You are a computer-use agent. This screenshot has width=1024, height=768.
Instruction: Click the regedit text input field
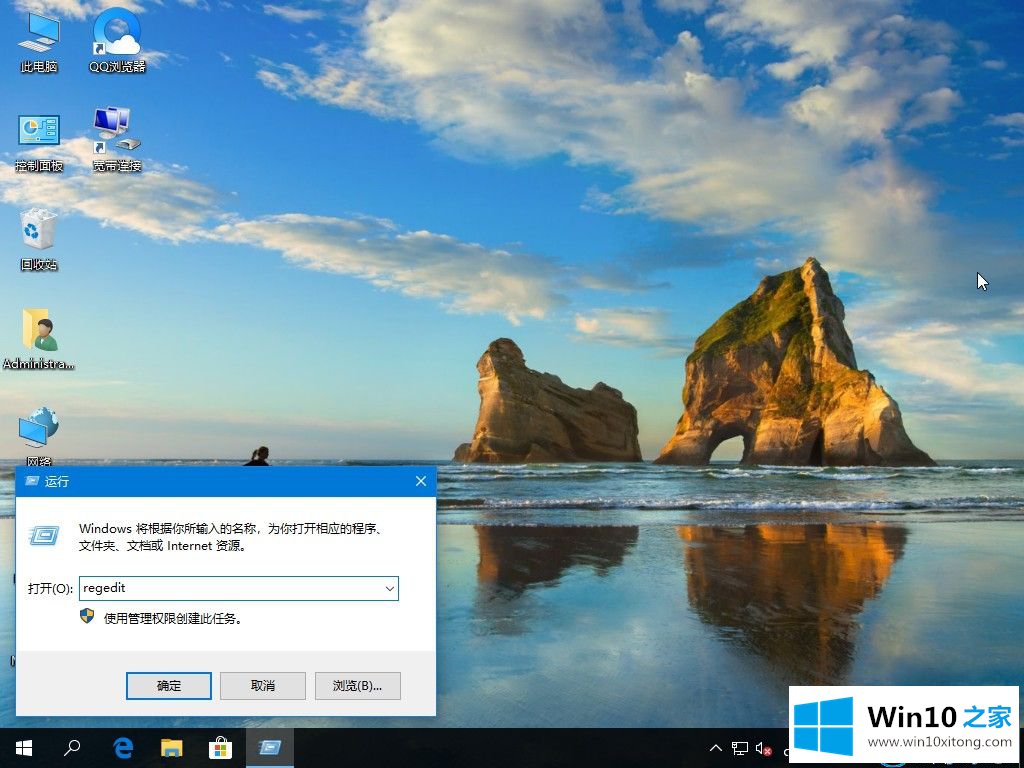click(x=228, y=589)
